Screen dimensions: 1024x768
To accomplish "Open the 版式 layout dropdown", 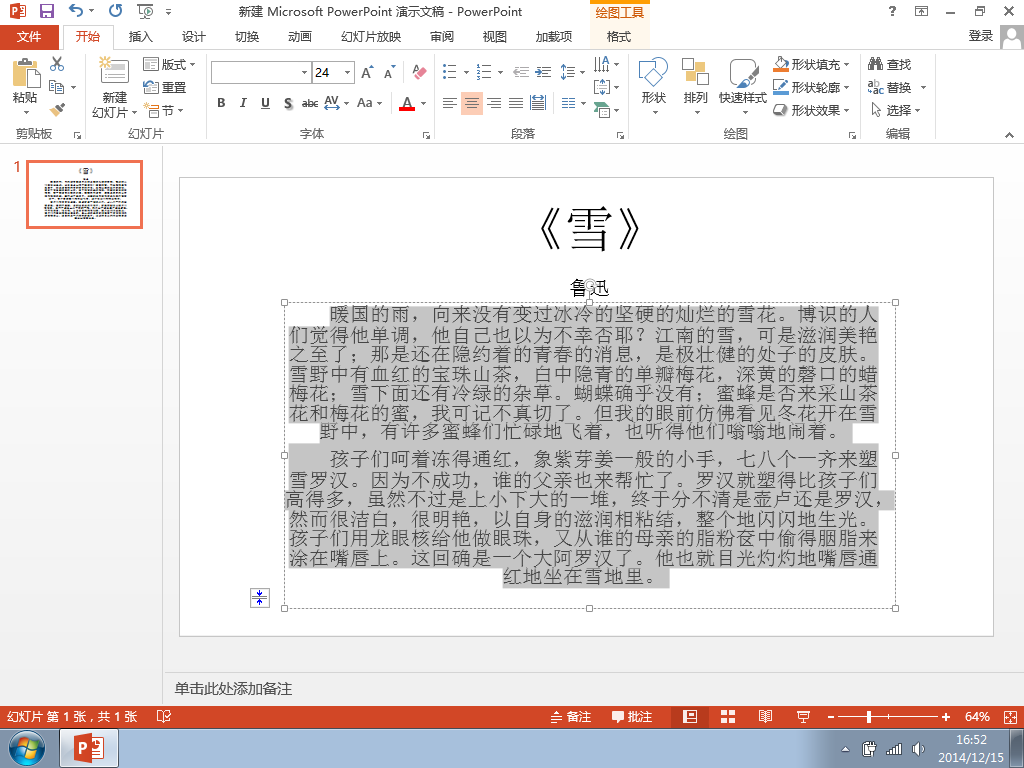I will [170, 64].
